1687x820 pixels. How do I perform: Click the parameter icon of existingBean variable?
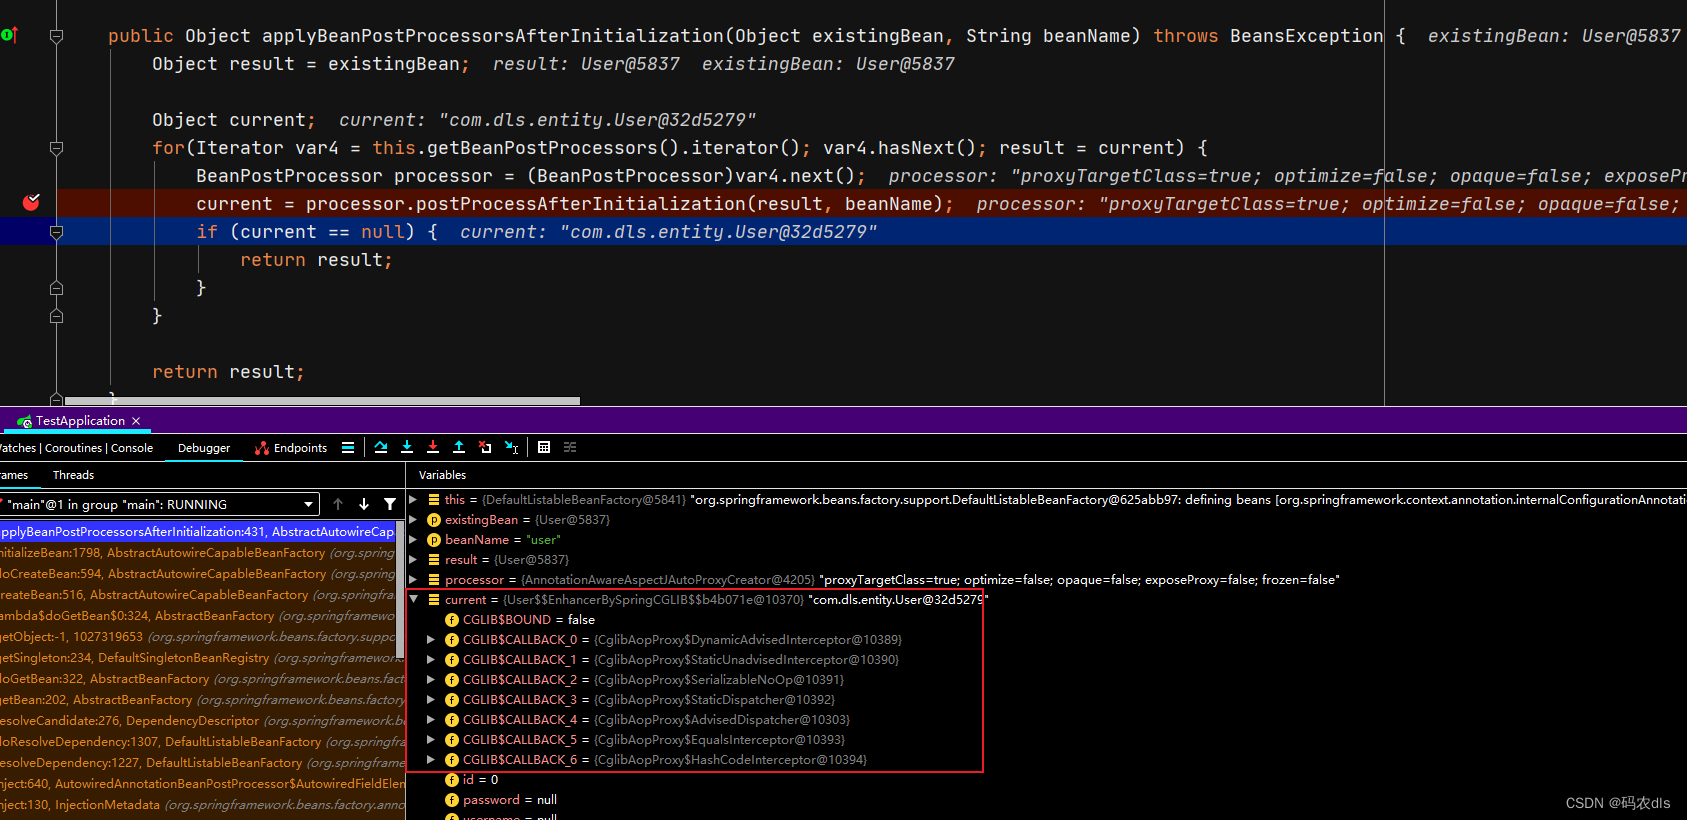434,520
